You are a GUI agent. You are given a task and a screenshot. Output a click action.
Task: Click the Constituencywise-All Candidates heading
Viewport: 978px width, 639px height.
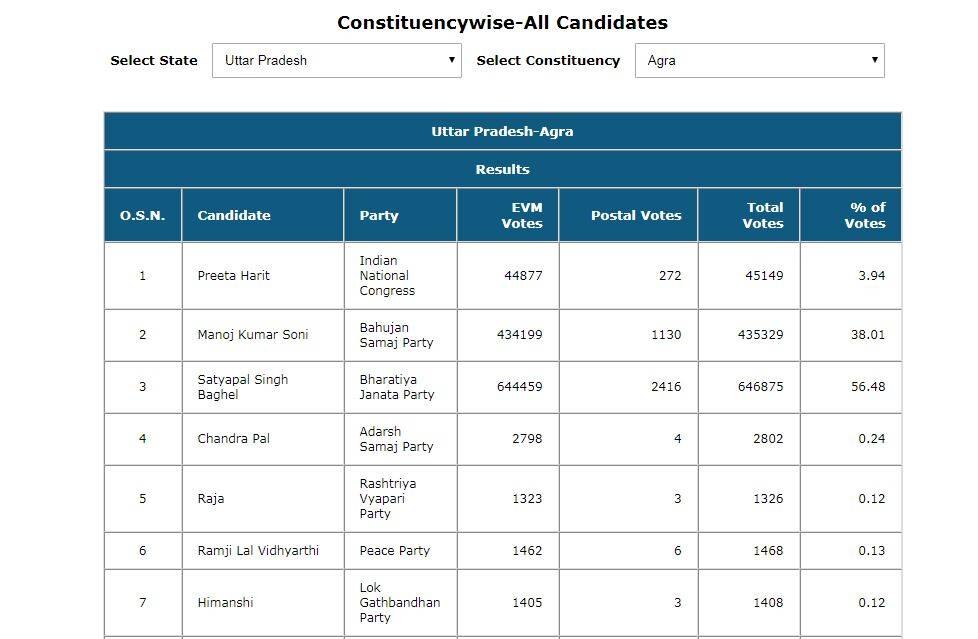pos(502,22)
